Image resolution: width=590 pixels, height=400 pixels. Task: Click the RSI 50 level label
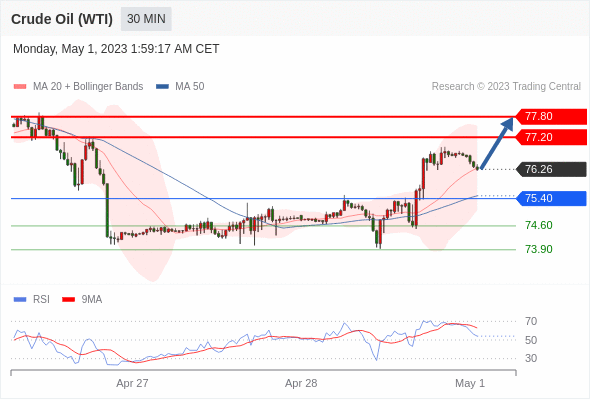pos(531,340)
